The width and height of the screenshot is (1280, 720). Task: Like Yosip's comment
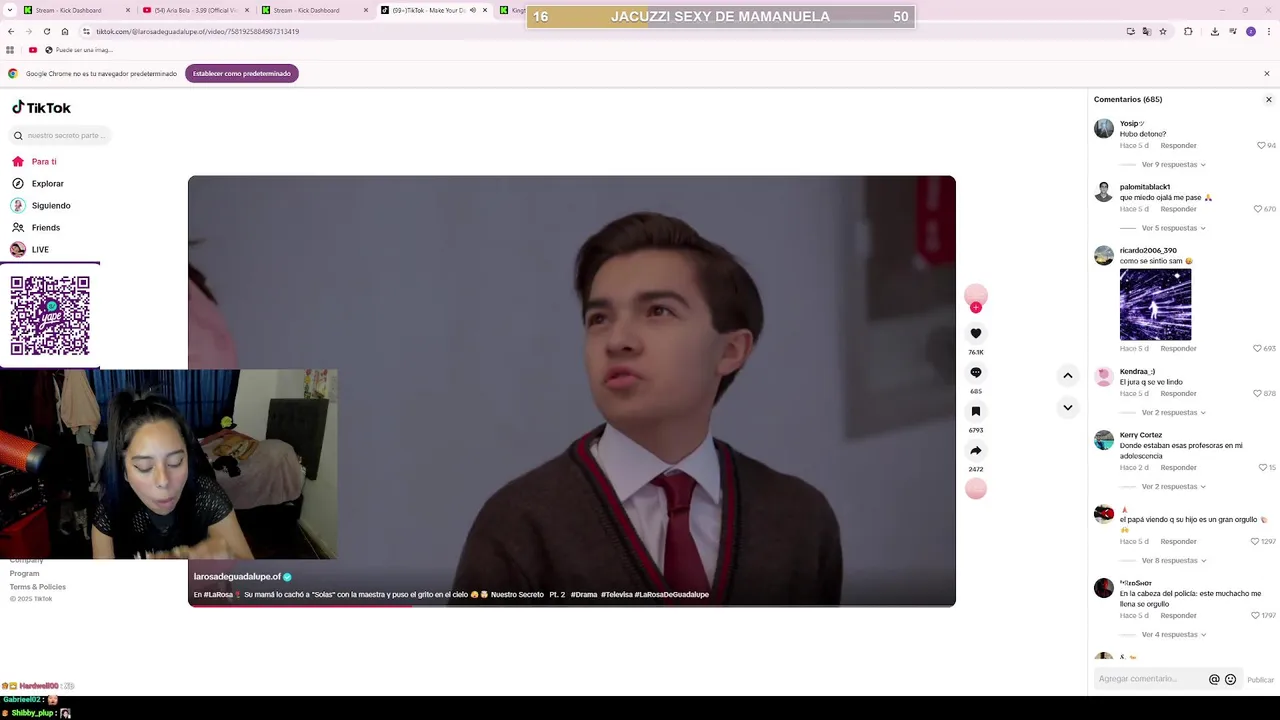(x=1261, y=145)
